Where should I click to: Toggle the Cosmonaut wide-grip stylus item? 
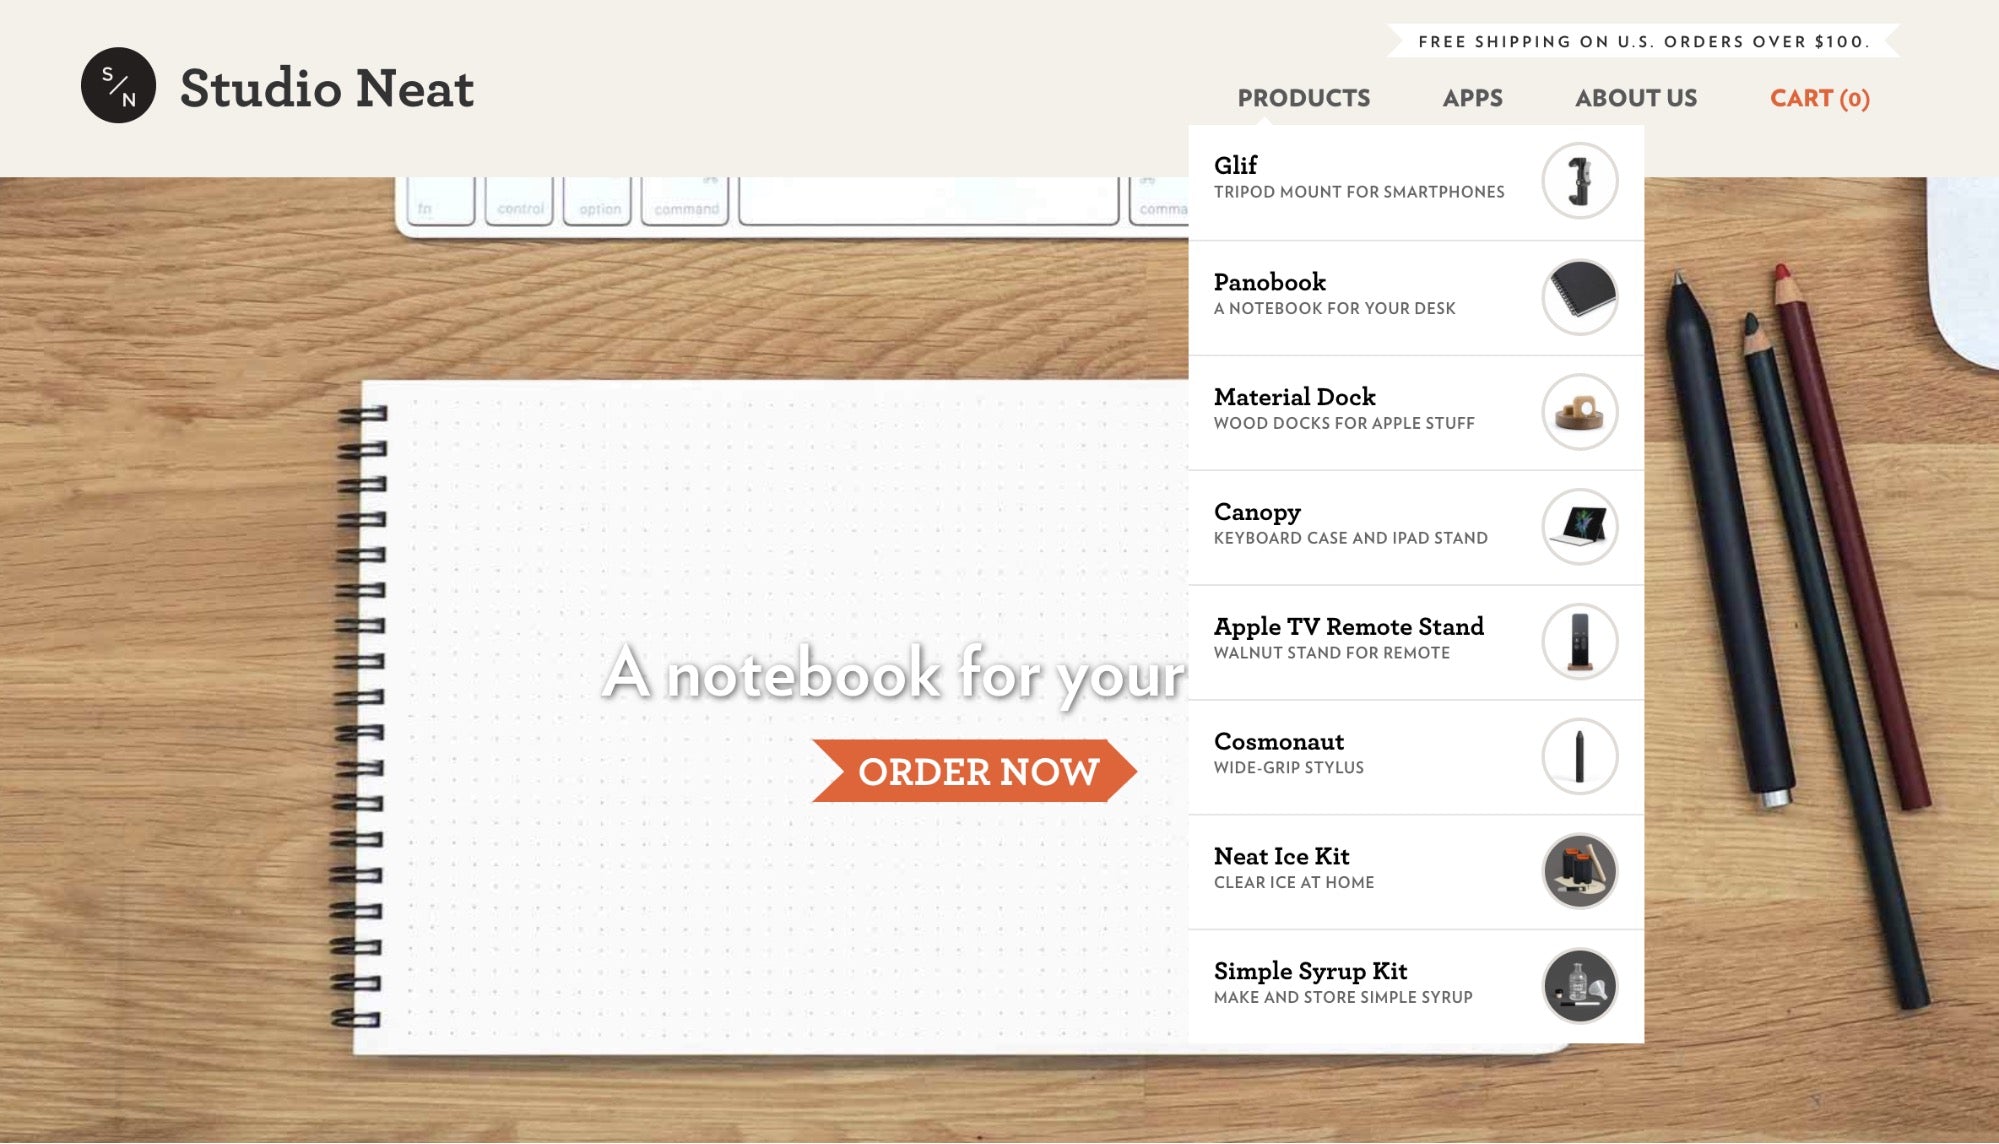tap(1414, 755)
